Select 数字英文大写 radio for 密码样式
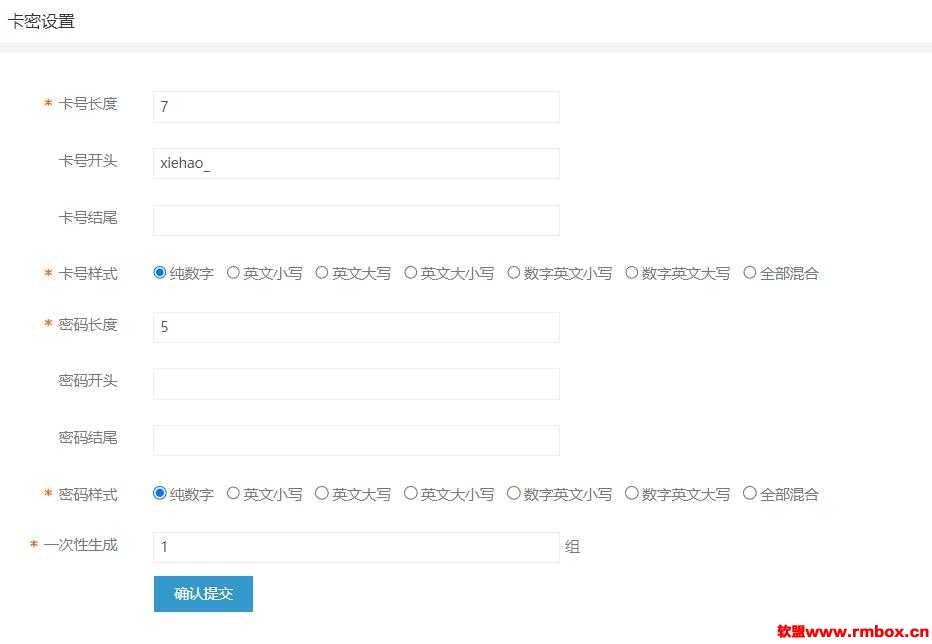 (631, 493)
